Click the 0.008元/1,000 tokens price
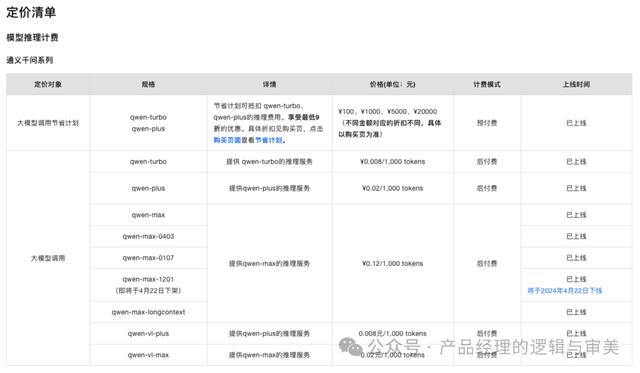Image resolution: width=640 pixels, height=373 pixels. (392, 333)
